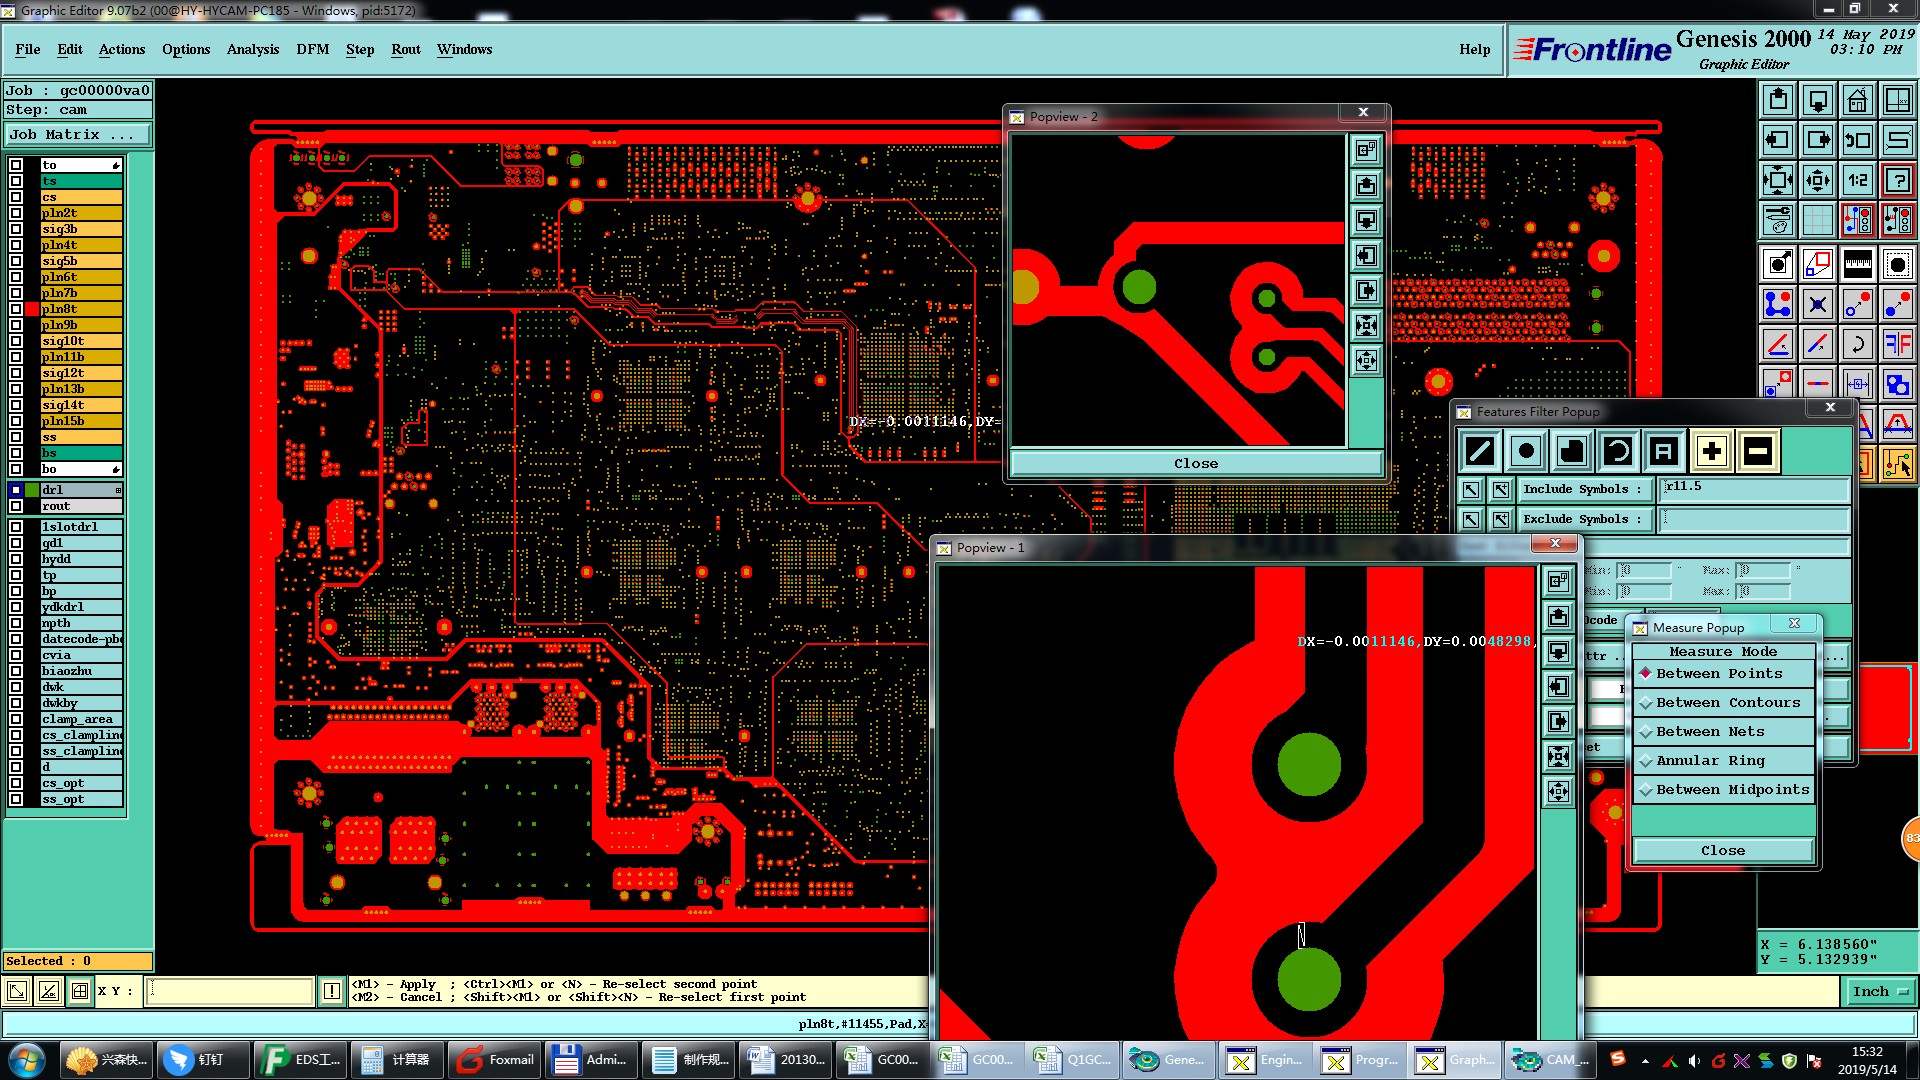Open the Inch units dropdown
Viewport: 1920px width, 1080px height.
[1880, 992]
